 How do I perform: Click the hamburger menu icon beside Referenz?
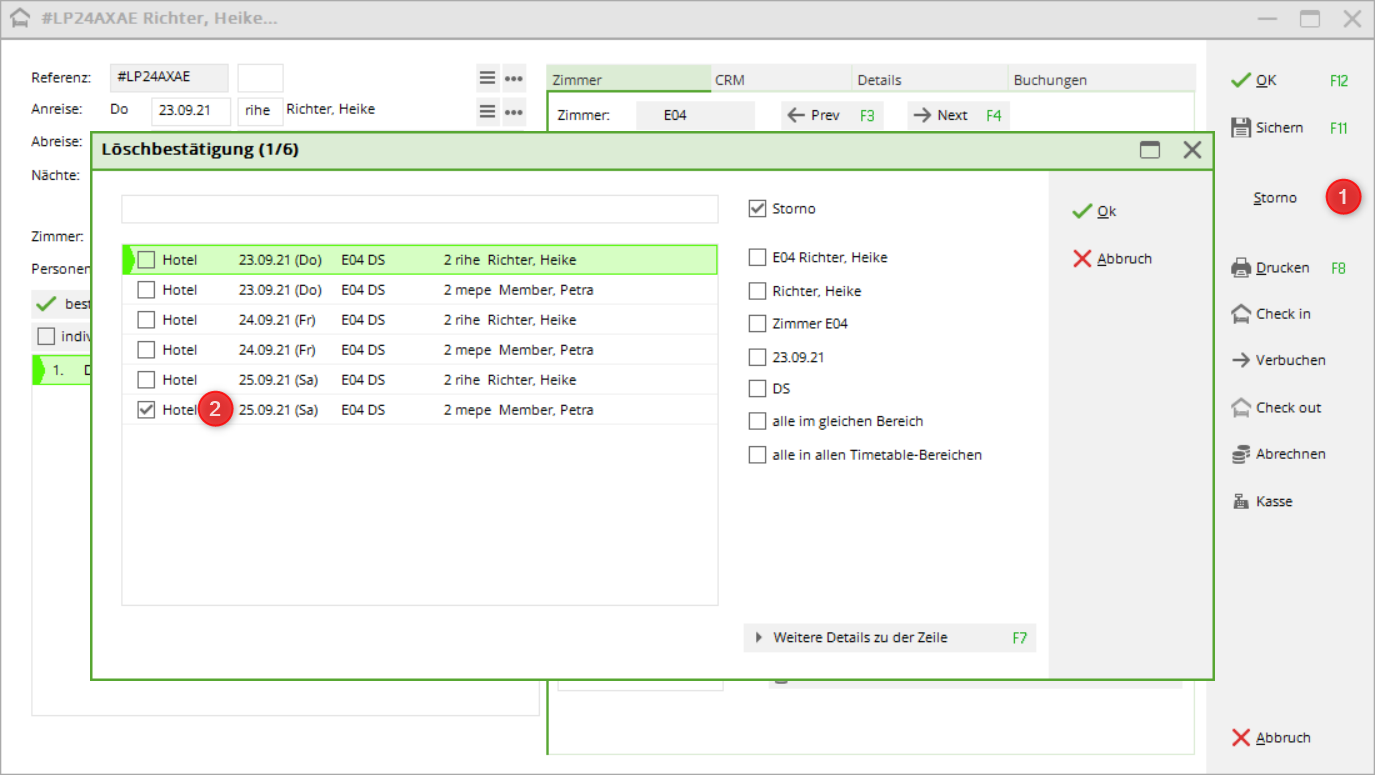pyautogui.click(x=487, y=78)
